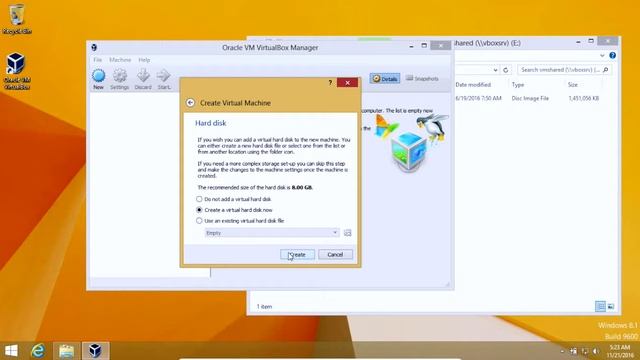Switch to VirtualBox taskbar icon
The image size is (640, 360).
click(x=95, y=351)
